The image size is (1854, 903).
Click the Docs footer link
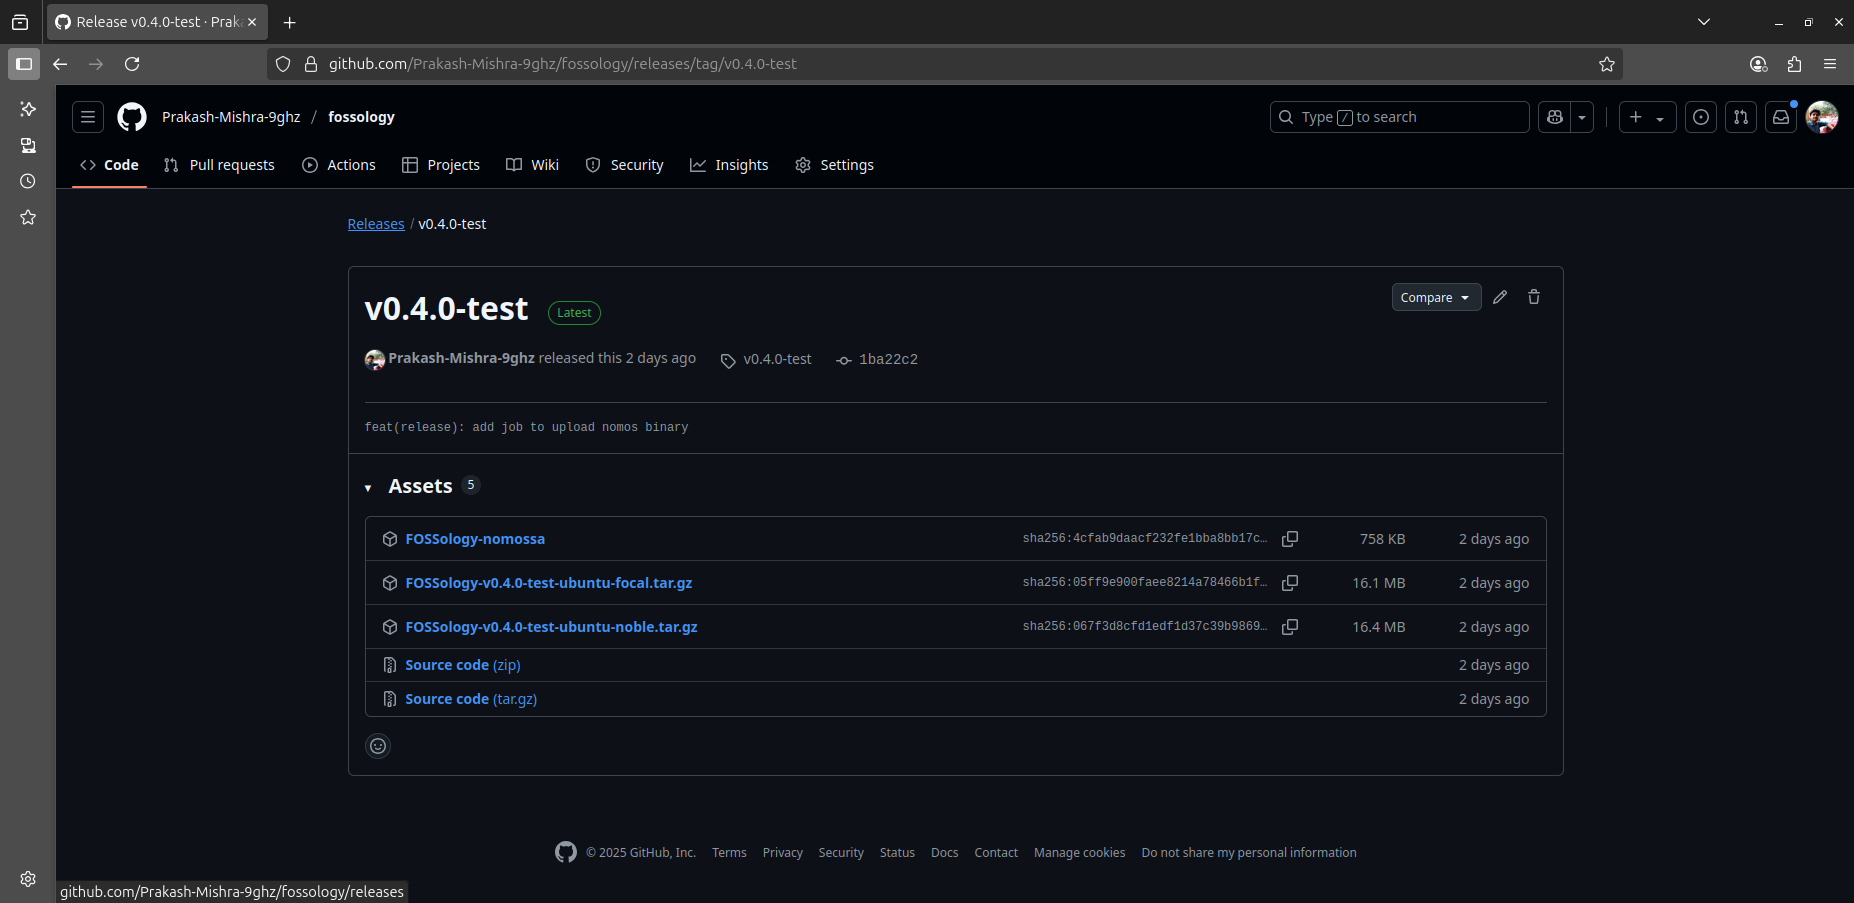(944, 853)
